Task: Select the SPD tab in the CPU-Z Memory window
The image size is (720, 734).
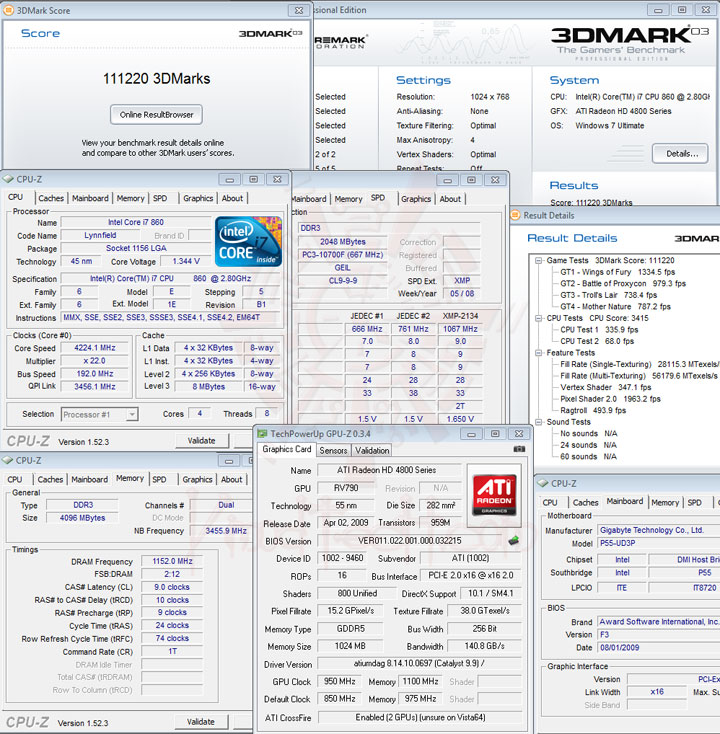Action: [x=159, y=480]
